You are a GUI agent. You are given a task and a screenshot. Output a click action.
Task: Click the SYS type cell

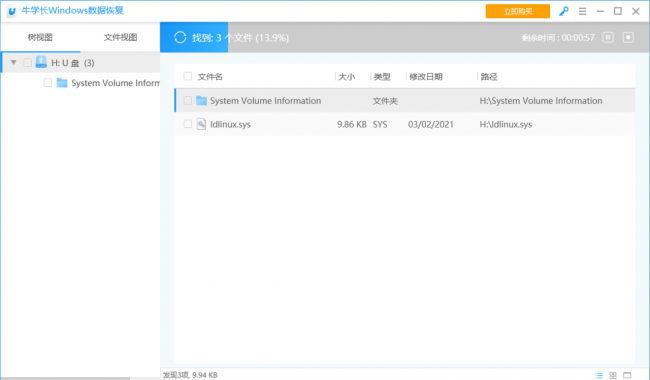pyautogui.click(x=380, y=124)
